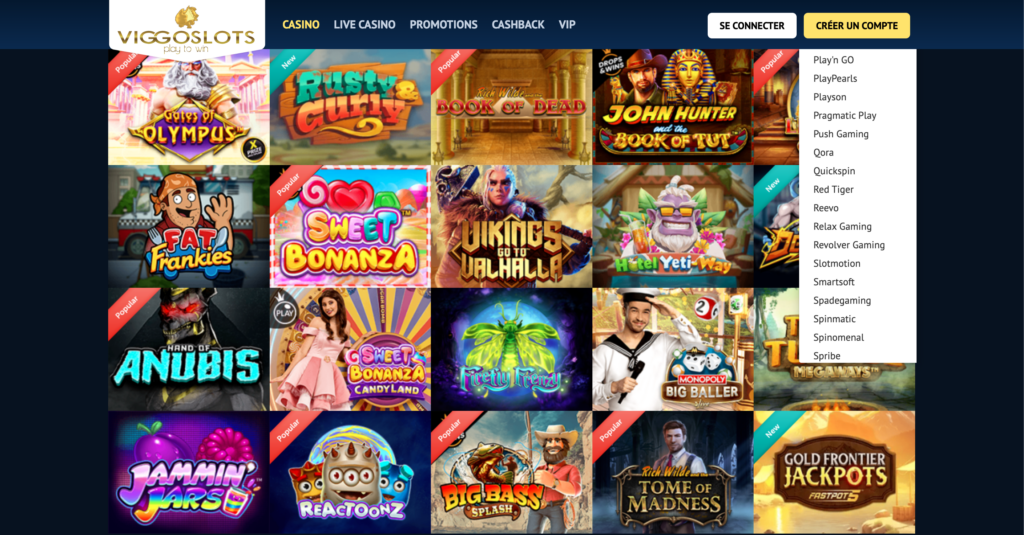Go to the Live Casino tab
The height and width of the screenshot is (535, 1024).
tap(364, 25)
